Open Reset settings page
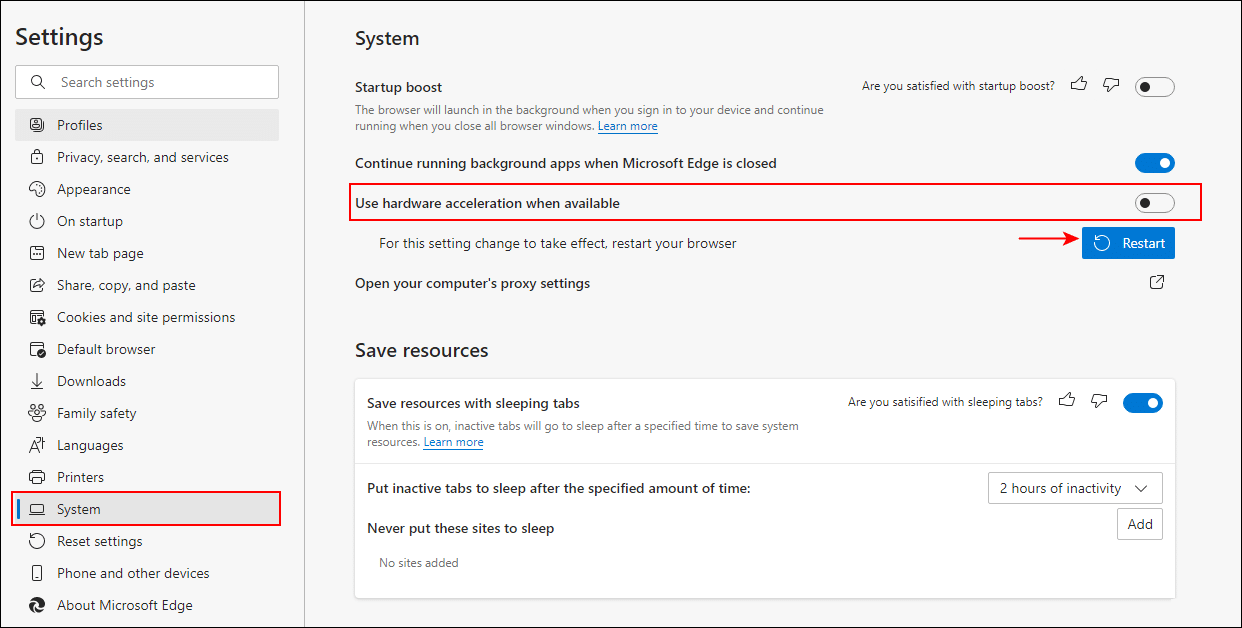 point(147,541)
